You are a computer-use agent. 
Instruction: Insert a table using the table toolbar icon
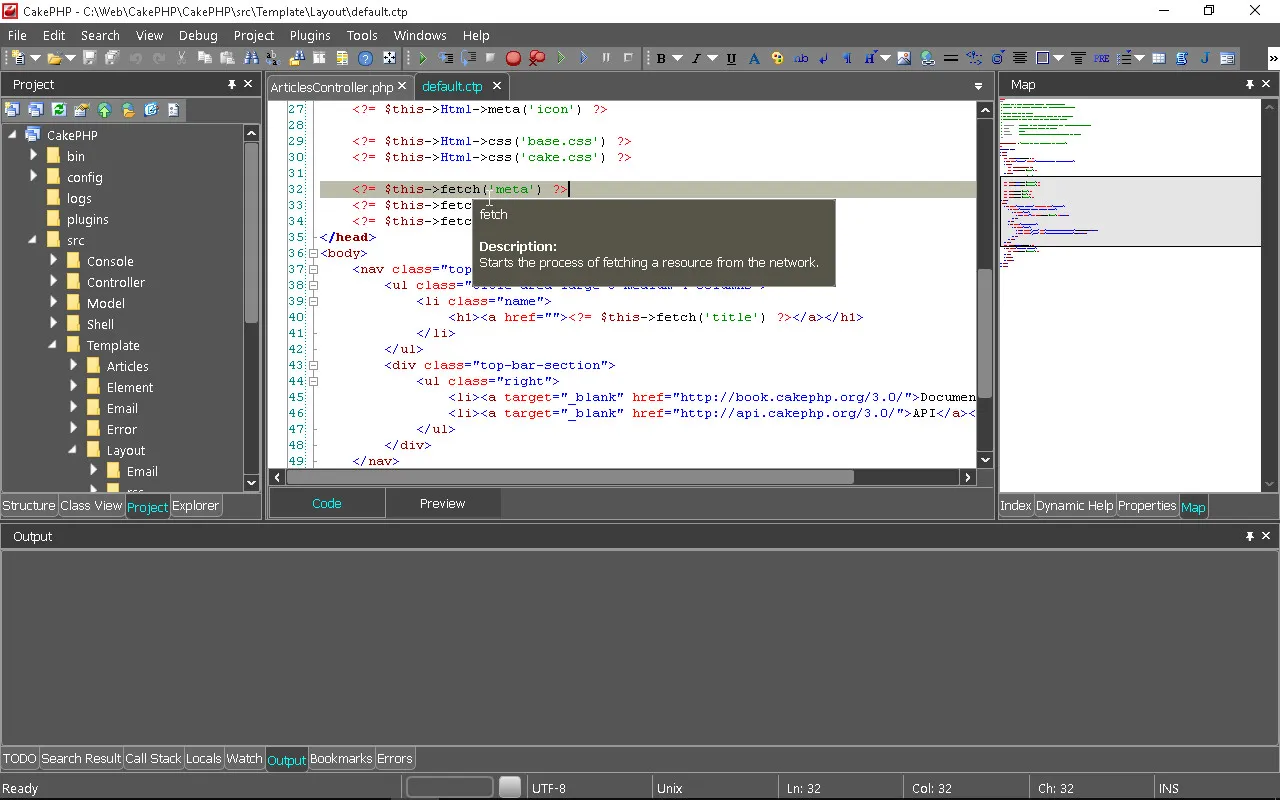coord(1159,59)
